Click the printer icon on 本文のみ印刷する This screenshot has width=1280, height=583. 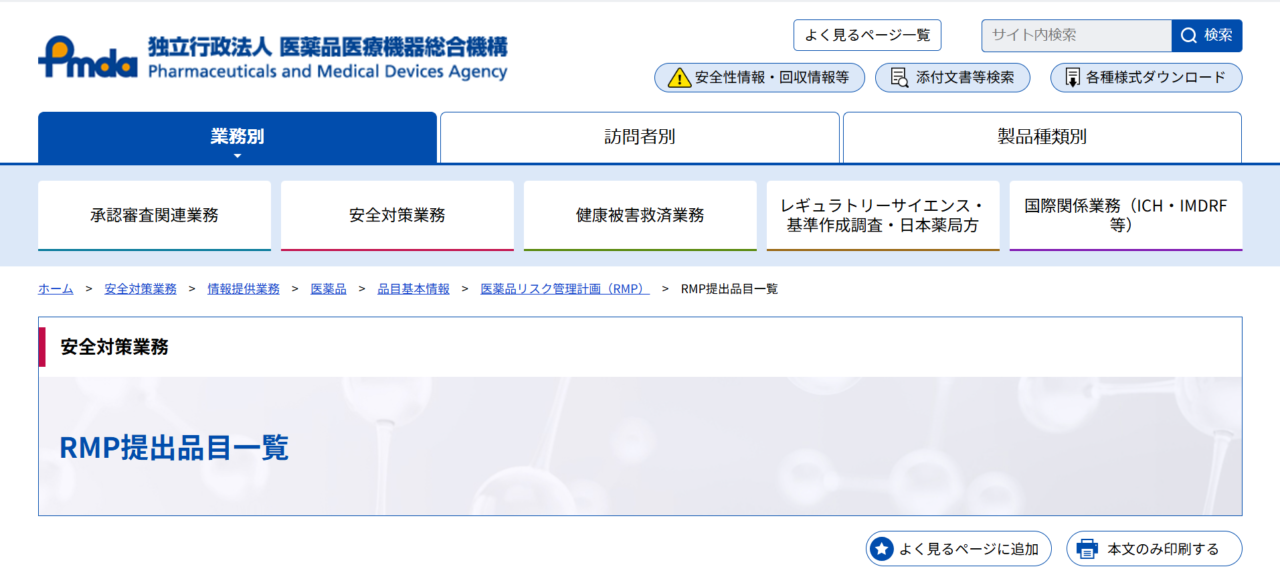click(1087, 548)
